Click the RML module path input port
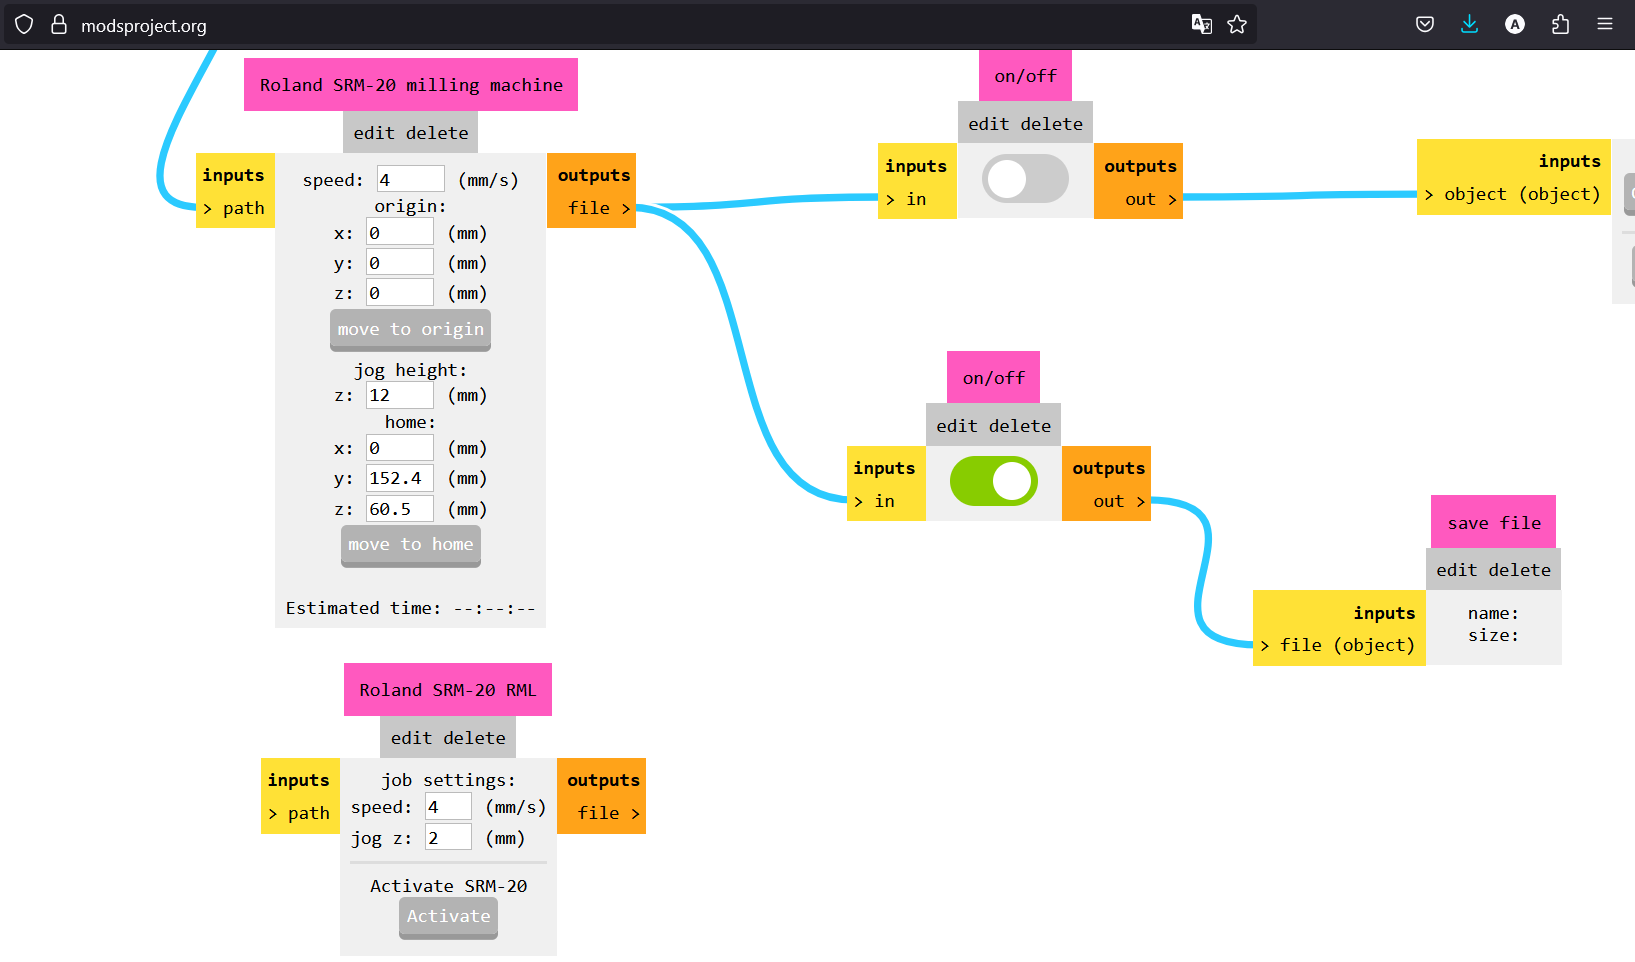1635x962 pixels. (x=300, y=813)
